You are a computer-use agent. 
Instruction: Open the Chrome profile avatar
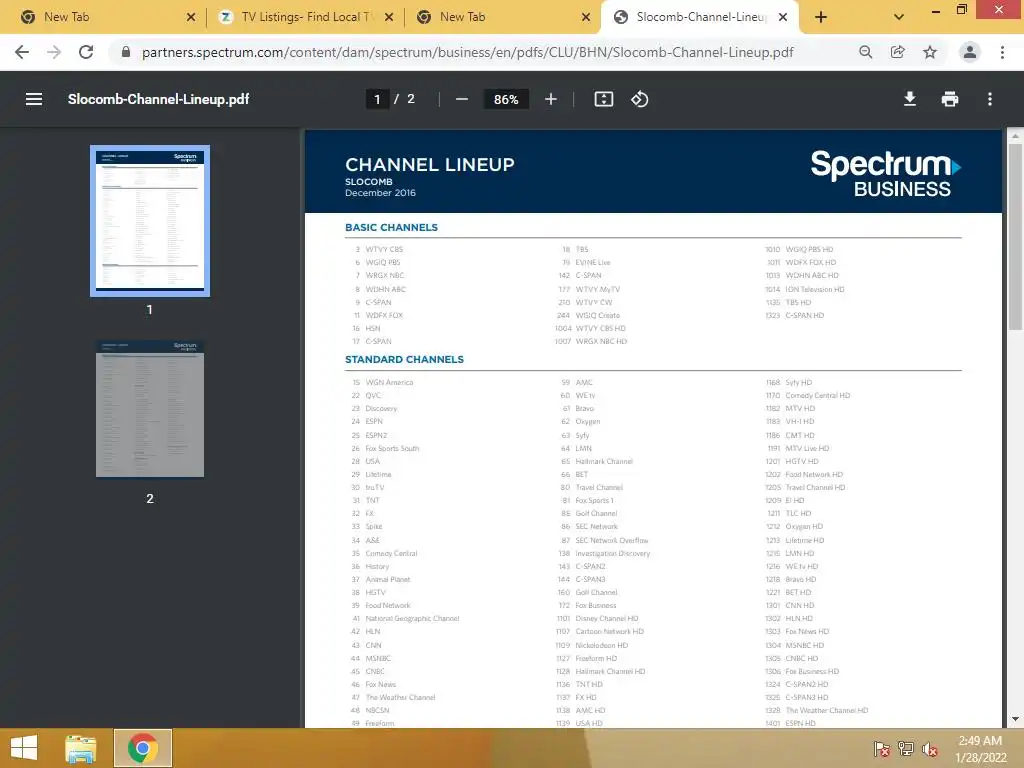pos(970,52)
